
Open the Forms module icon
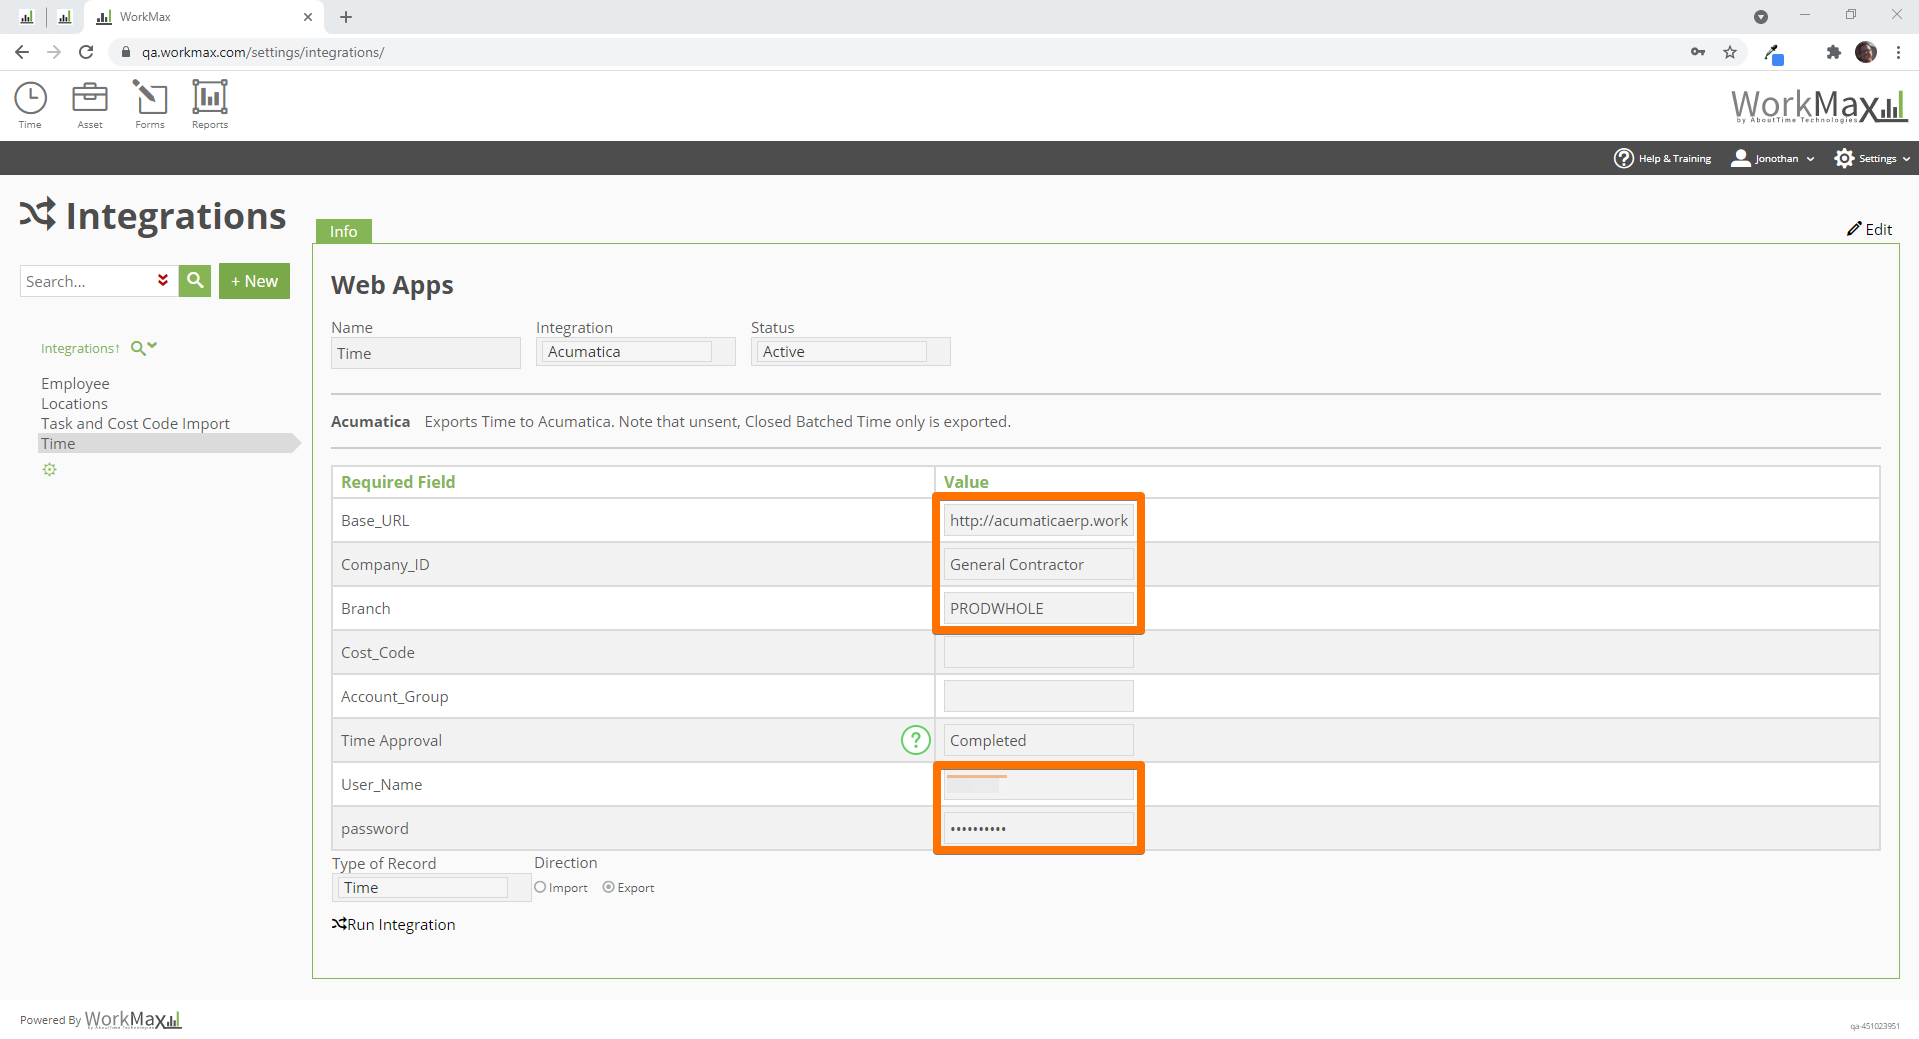click(150, 105)
